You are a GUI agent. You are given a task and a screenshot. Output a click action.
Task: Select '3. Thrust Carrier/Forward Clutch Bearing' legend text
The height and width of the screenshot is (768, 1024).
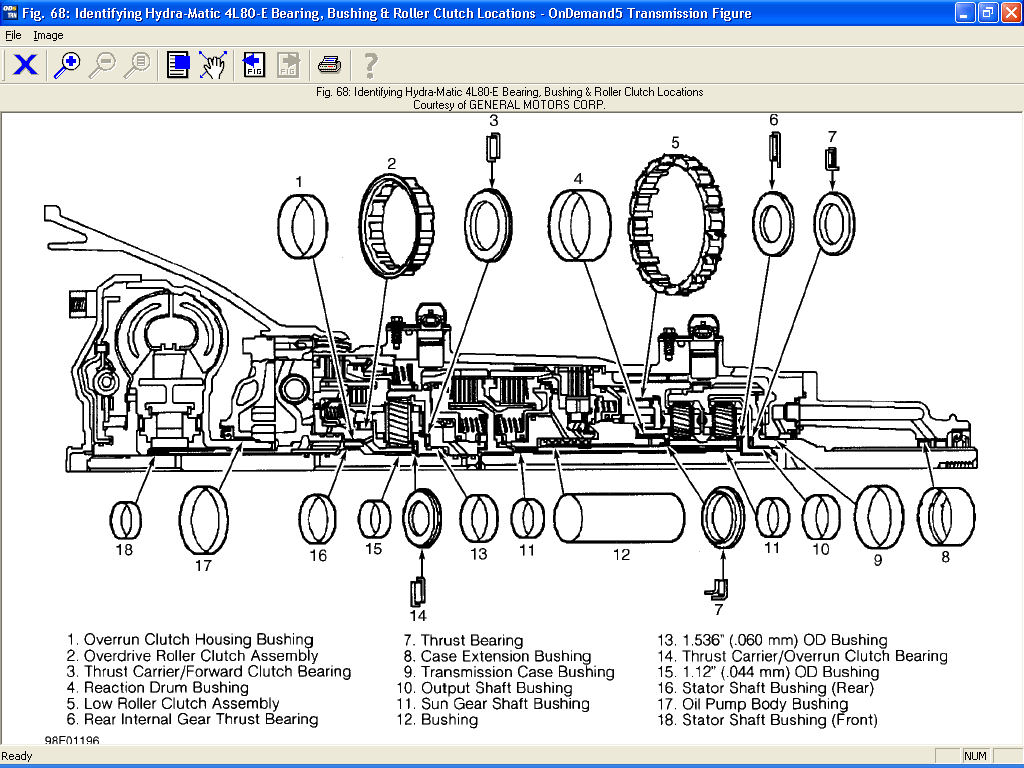208,671
